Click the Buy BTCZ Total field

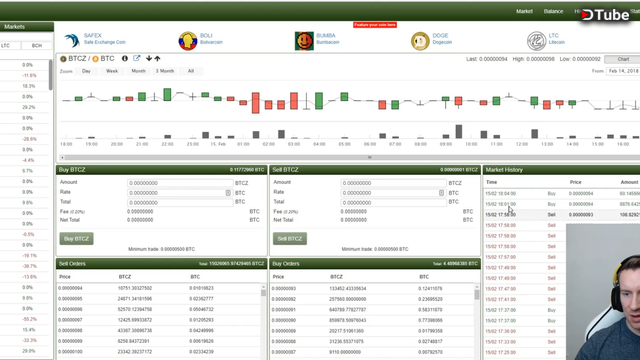pyautogui.click(x=180, y=202)
